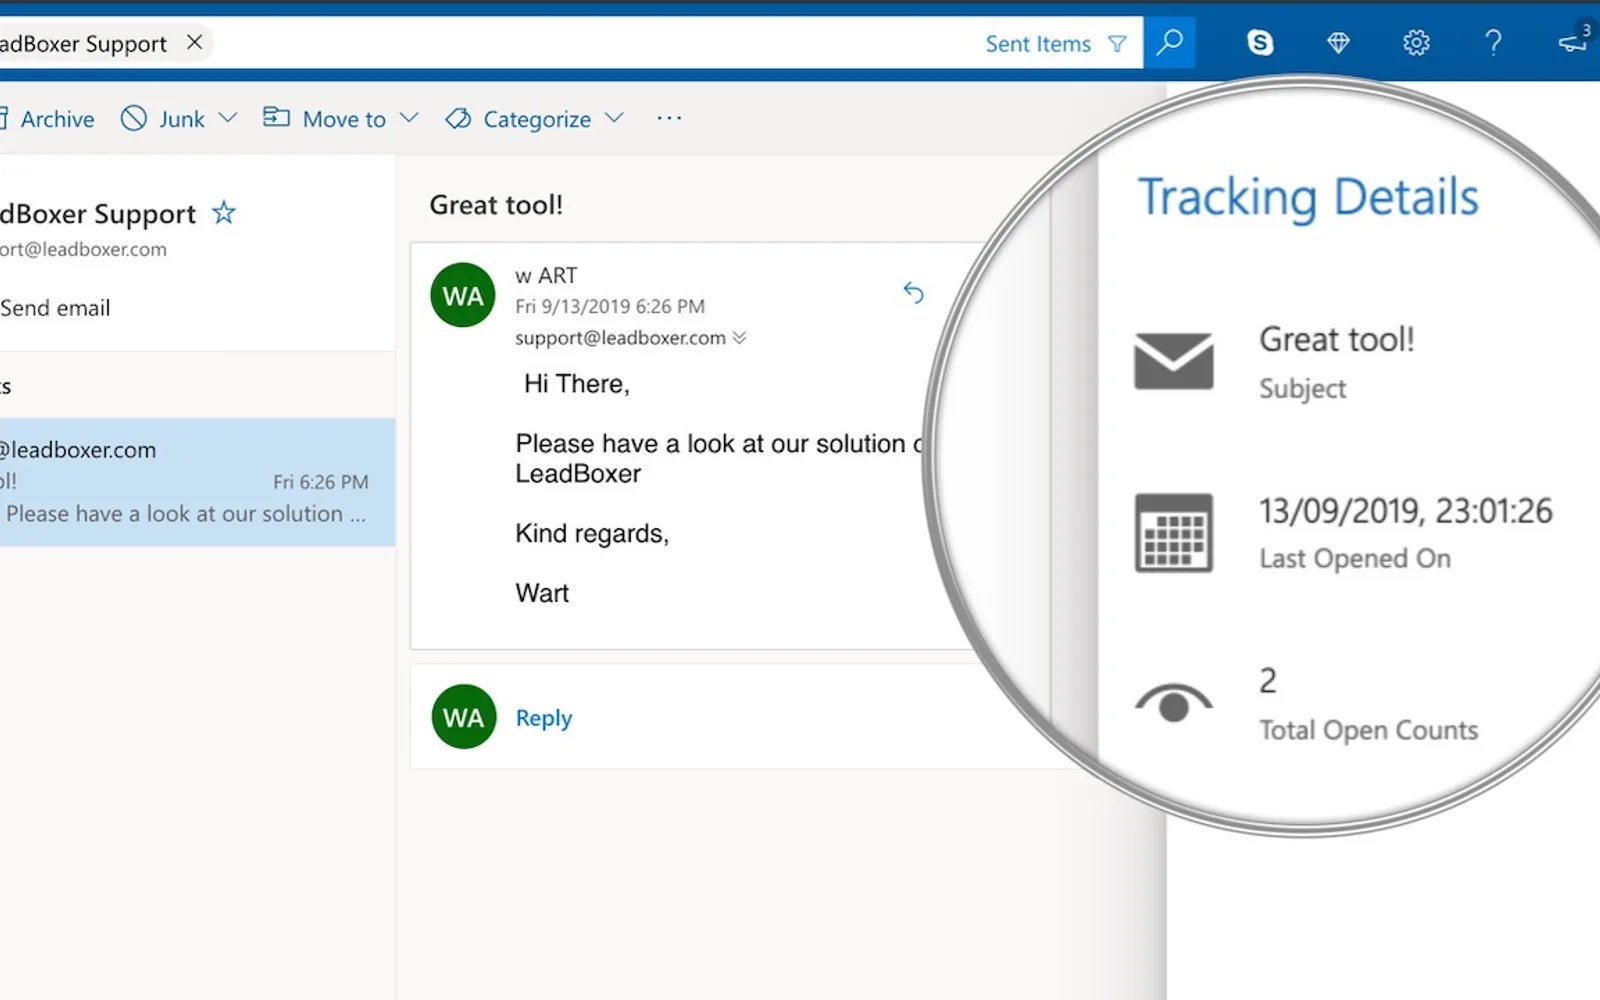Screen dimensions: 1600x1000
Task: Open Skype from the header bar
Action: pos(1260,42)
